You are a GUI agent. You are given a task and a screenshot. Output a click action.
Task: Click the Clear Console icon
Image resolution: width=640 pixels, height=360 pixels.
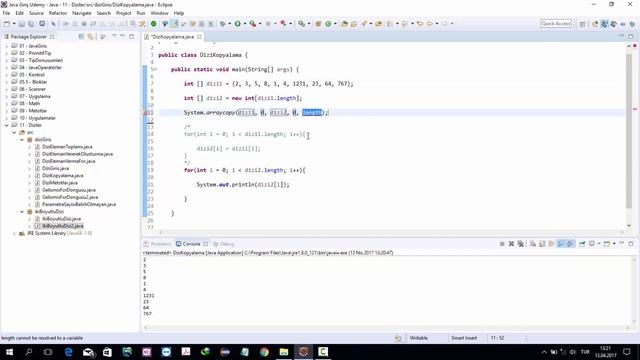(533, 244)
